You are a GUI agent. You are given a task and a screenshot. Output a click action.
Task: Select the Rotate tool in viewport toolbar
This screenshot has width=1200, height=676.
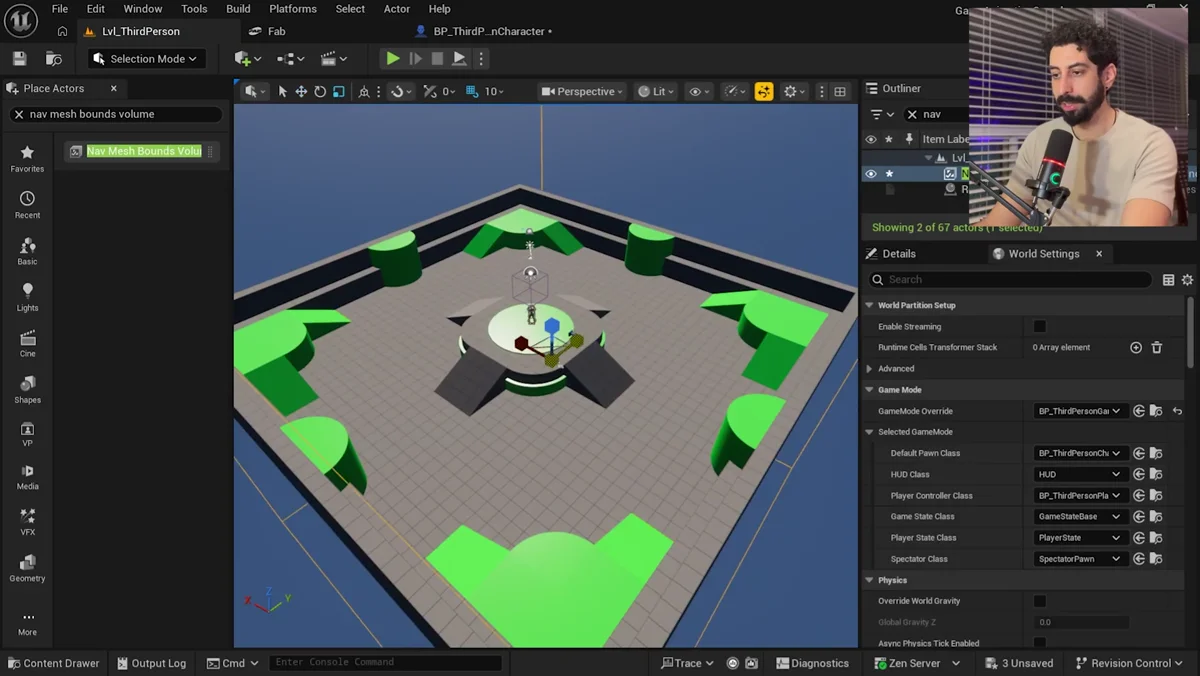(x=320, y=91)
